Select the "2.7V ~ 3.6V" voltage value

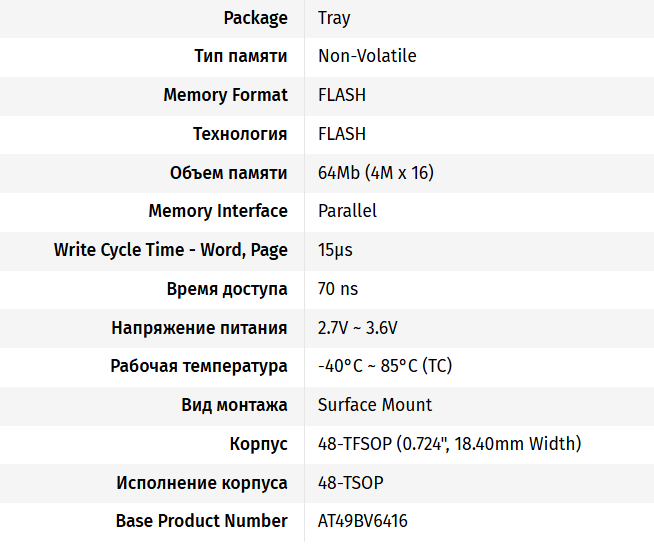[x=358, y=328]
